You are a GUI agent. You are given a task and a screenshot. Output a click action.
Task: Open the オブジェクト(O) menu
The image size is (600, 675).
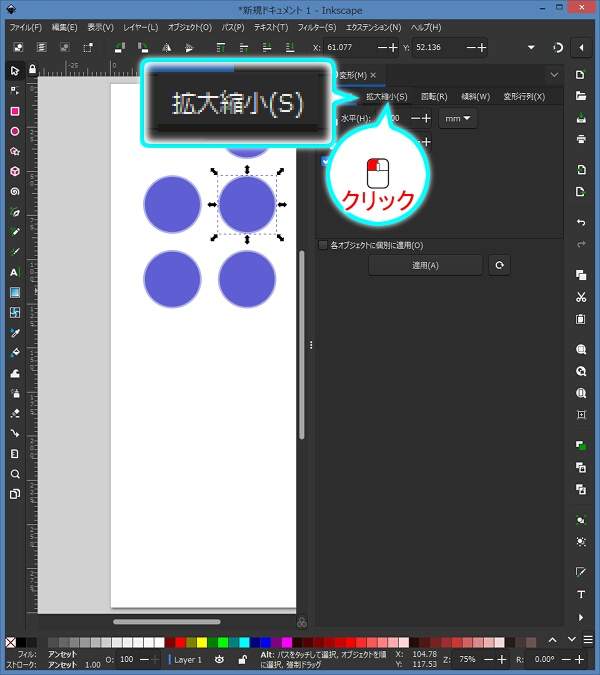pos(190,27)
